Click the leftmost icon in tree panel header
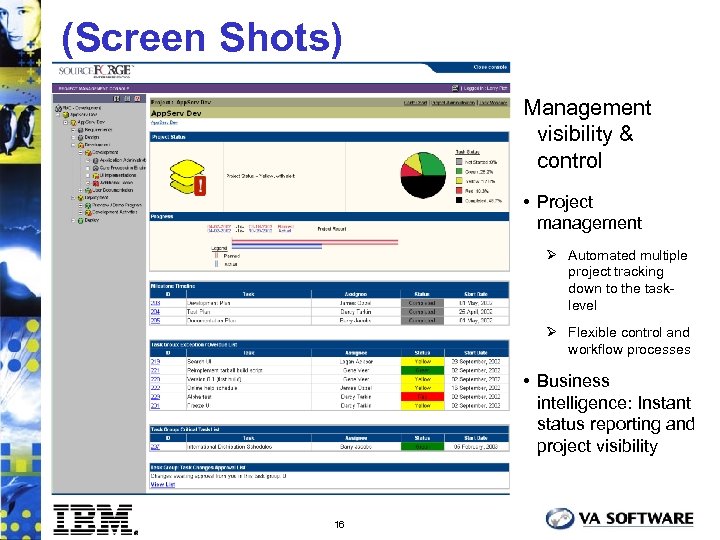Screen dimensions: 720x540 [x=116, y=99]
